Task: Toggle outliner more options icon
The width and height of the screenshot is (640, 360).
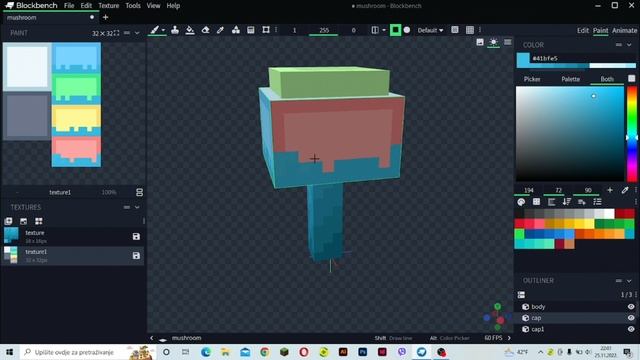Action: coord(521,295)
